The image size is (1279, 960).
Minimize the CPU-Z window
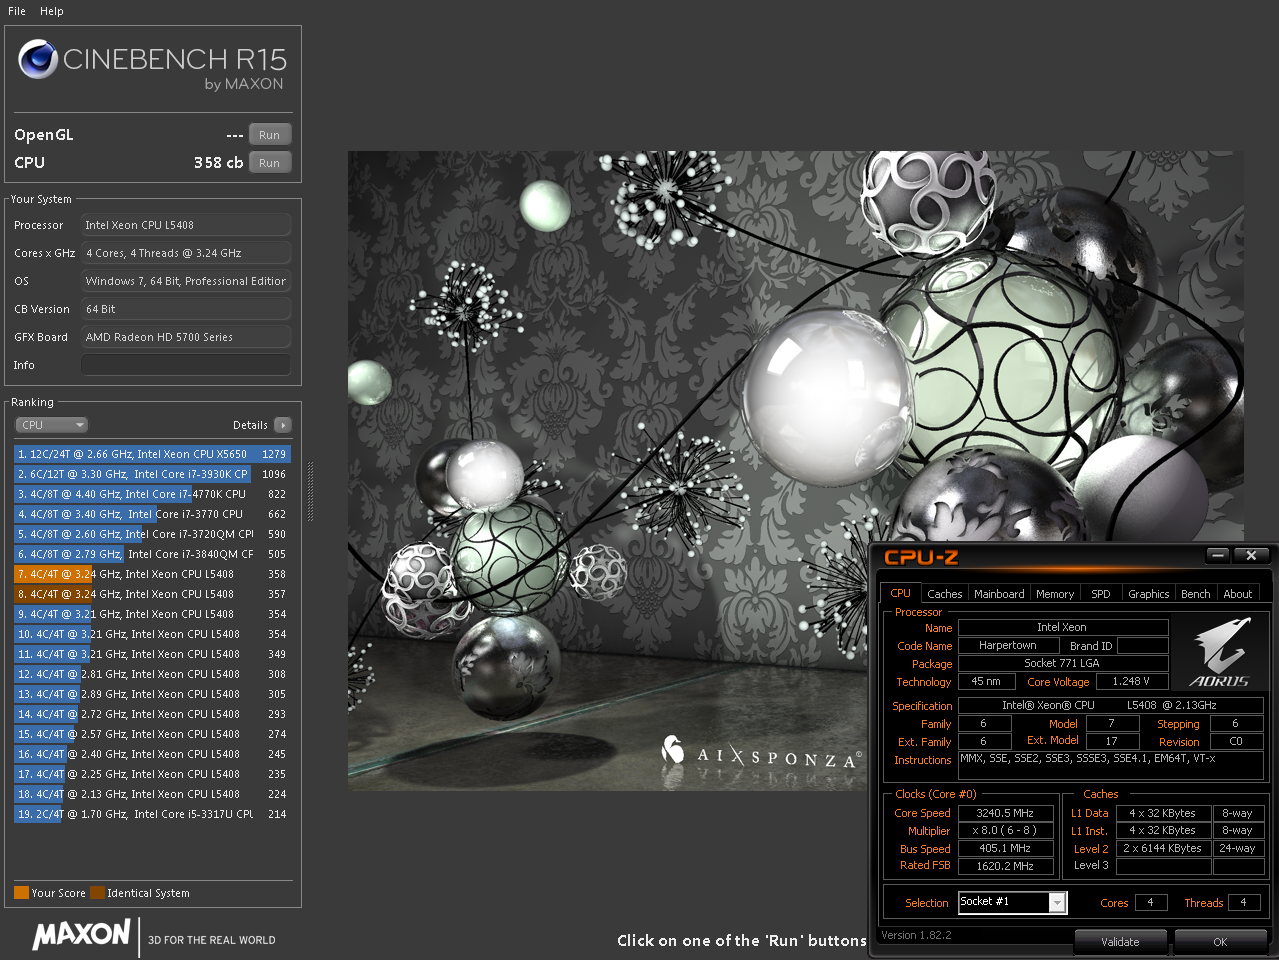pyautogui.click(x=1217, y=555)
